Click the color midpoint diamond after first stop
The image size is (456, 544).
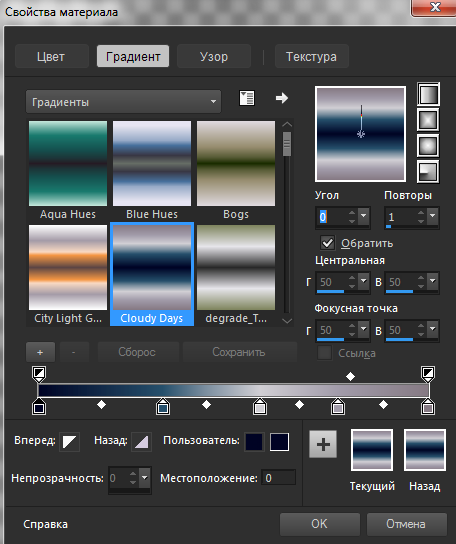pos(101,405)
